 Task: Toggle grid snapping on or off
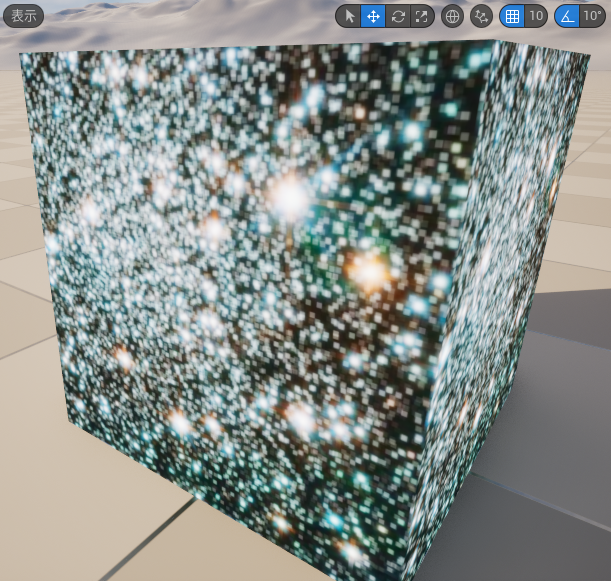[512, 16]
